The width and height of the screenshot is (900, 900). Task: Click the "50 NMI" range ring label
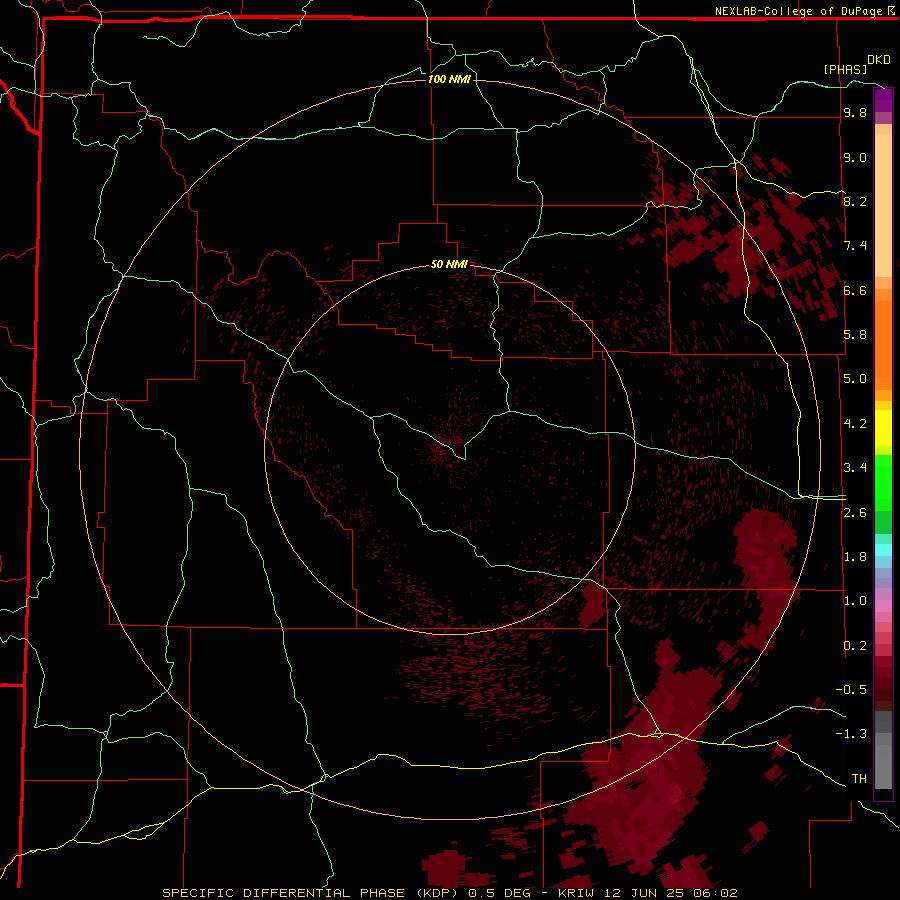(449, 264)
